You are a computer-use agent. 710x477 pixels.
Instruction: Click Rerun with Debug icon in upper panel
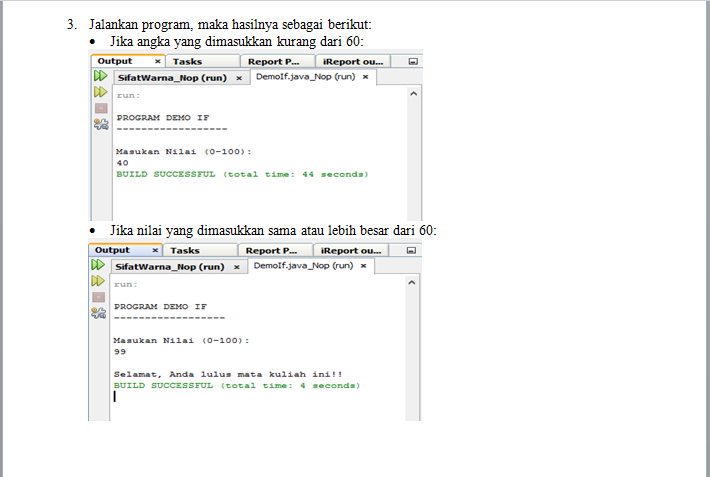point(101,92)
